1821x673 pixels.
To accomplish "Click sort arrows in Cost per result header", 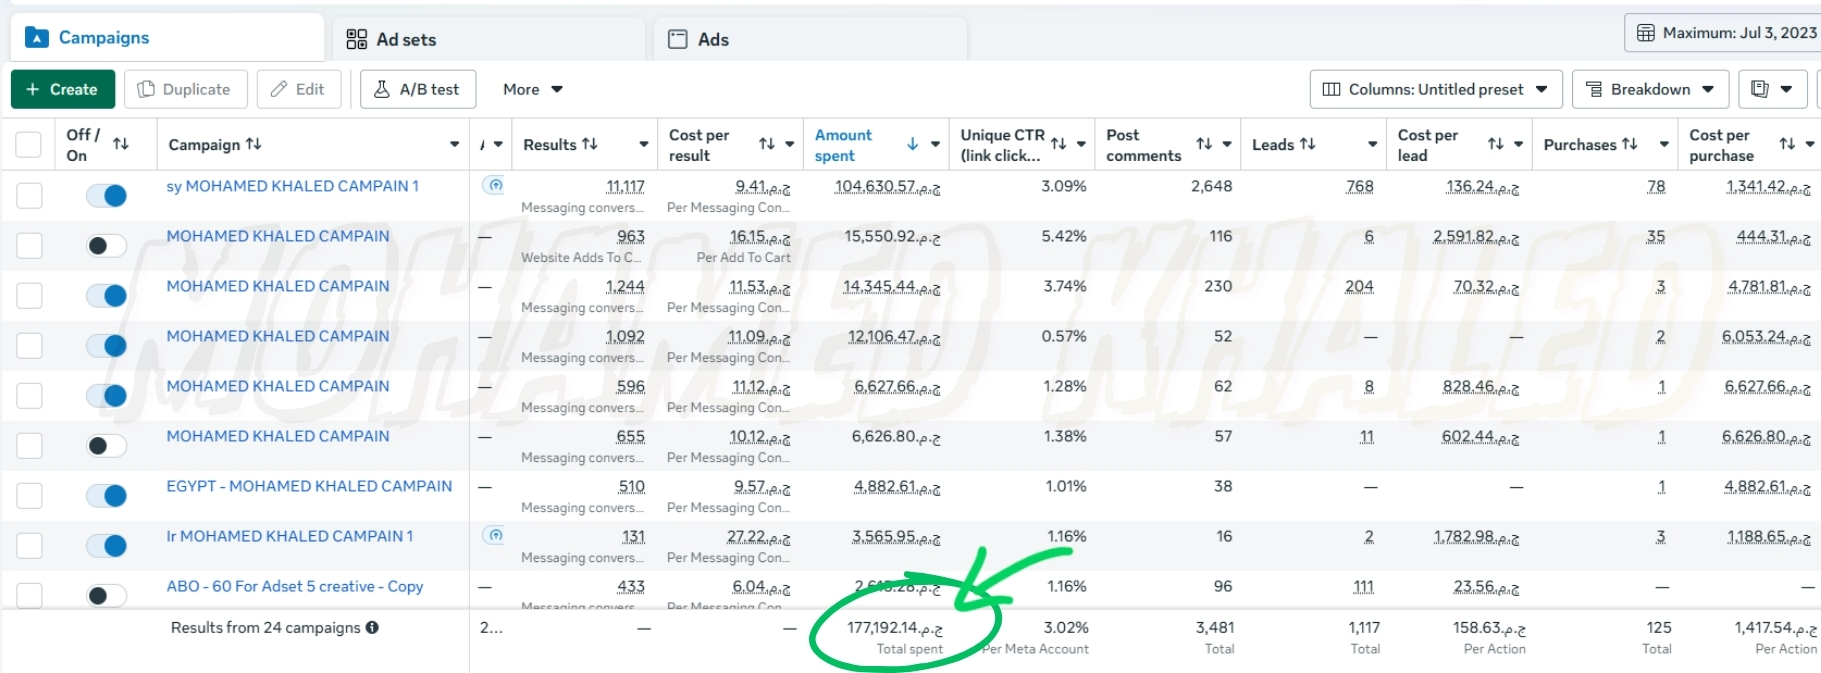I will [767, 144].
